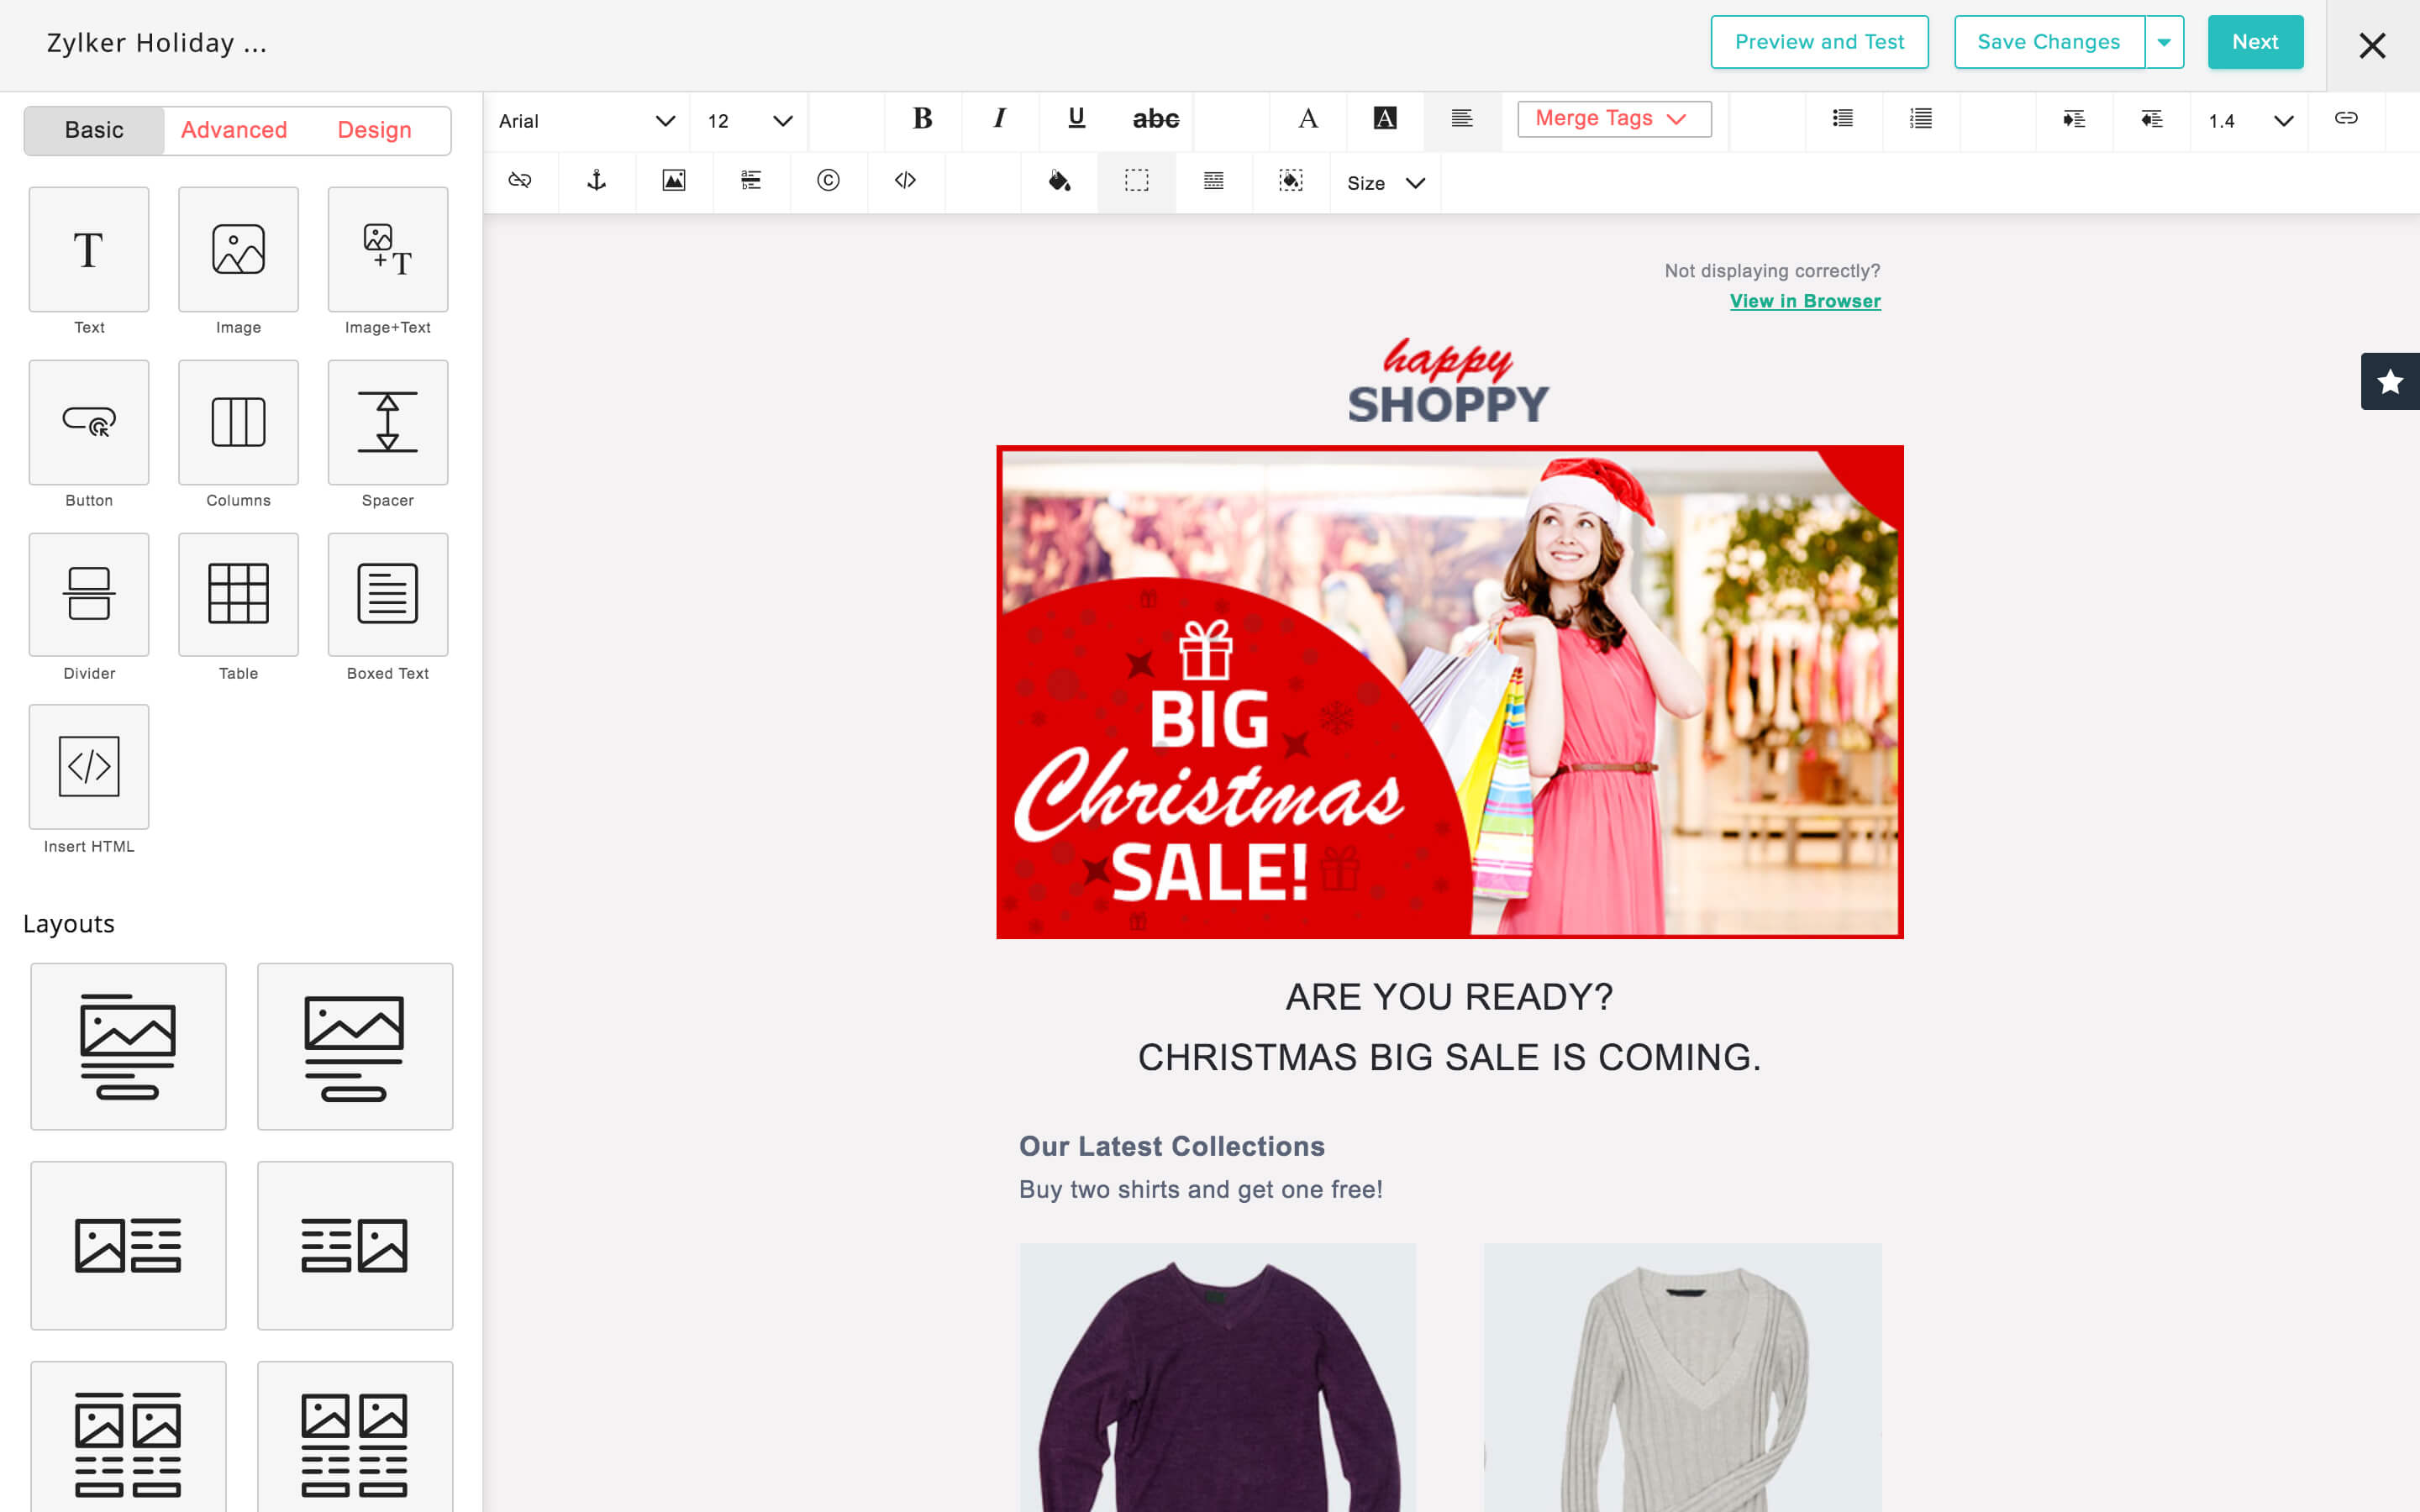The width and height of the screenshot is (2420, 1512).
Task: Expand the Merge Tags dropdown
Action: [1614, 119]
